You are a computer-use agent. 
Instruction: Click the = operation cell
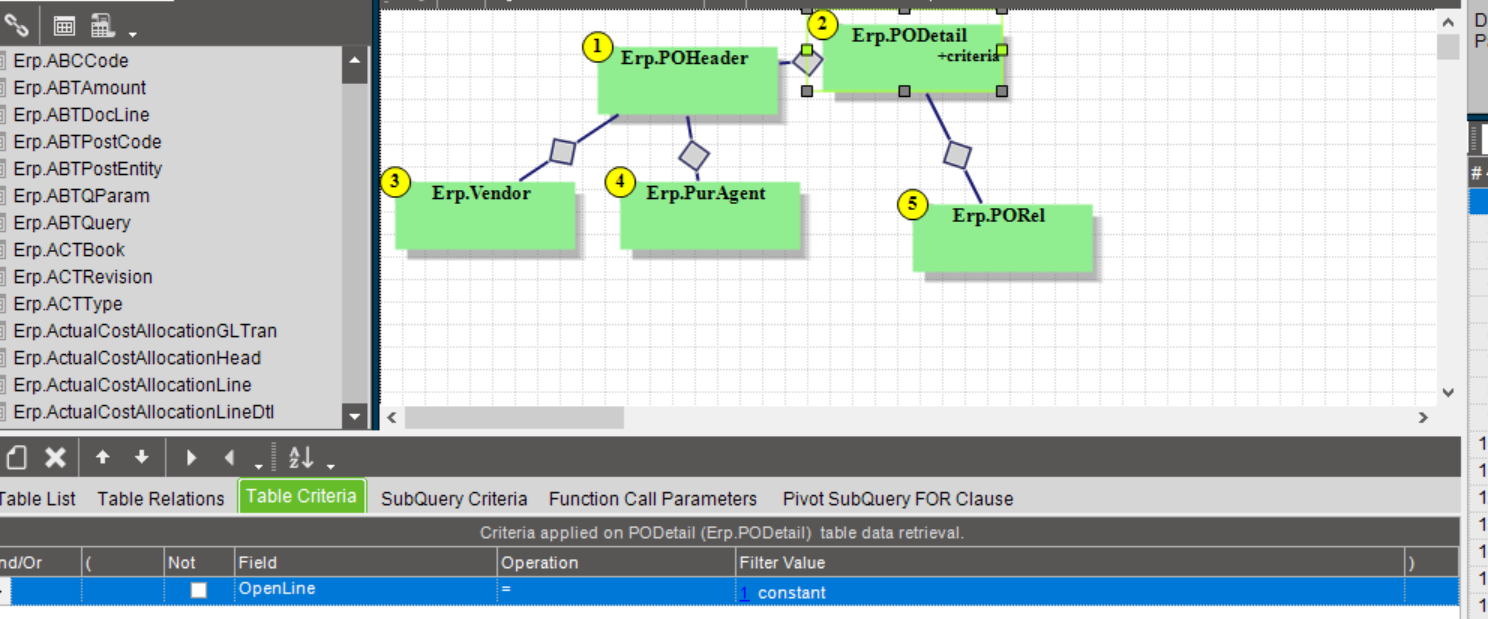(616, 590)
